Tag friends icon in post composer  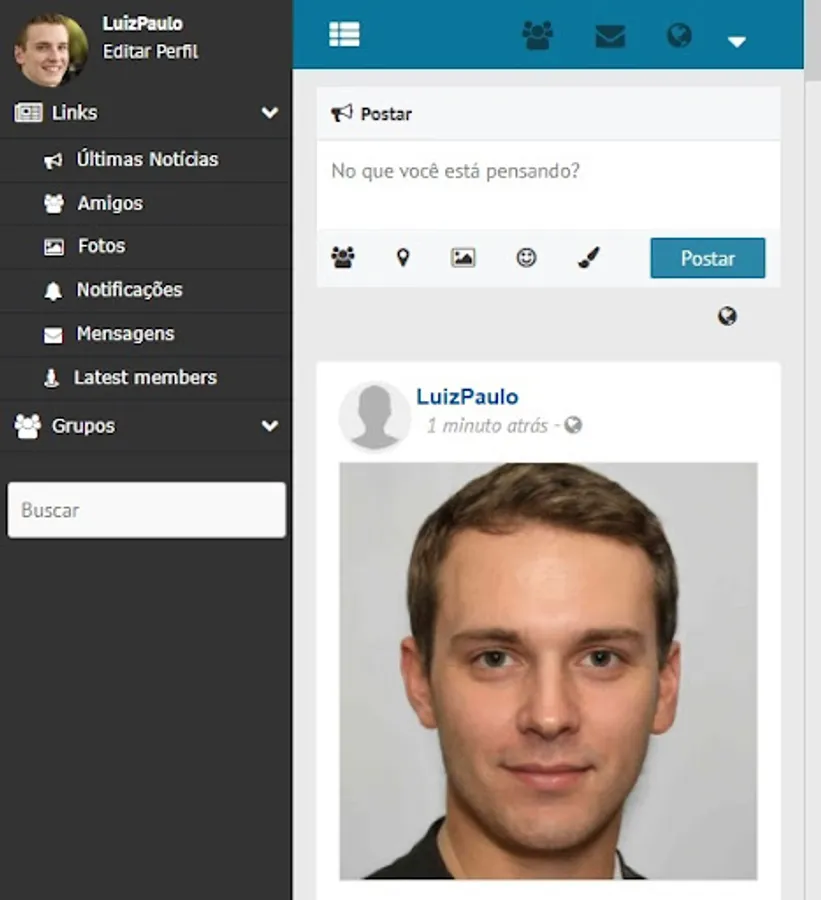pyautogui.click(x=343, y=257)
